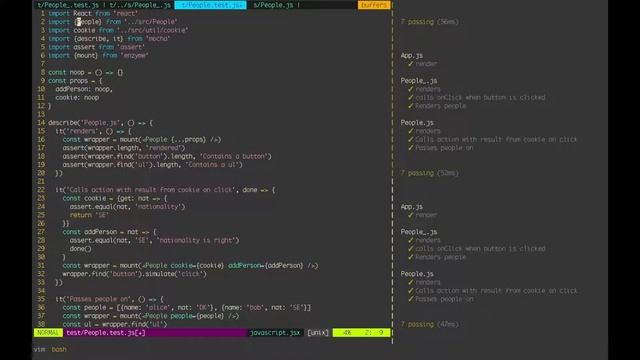Click the "describe('People.js', () => {" line

click(x=100, y=123)
